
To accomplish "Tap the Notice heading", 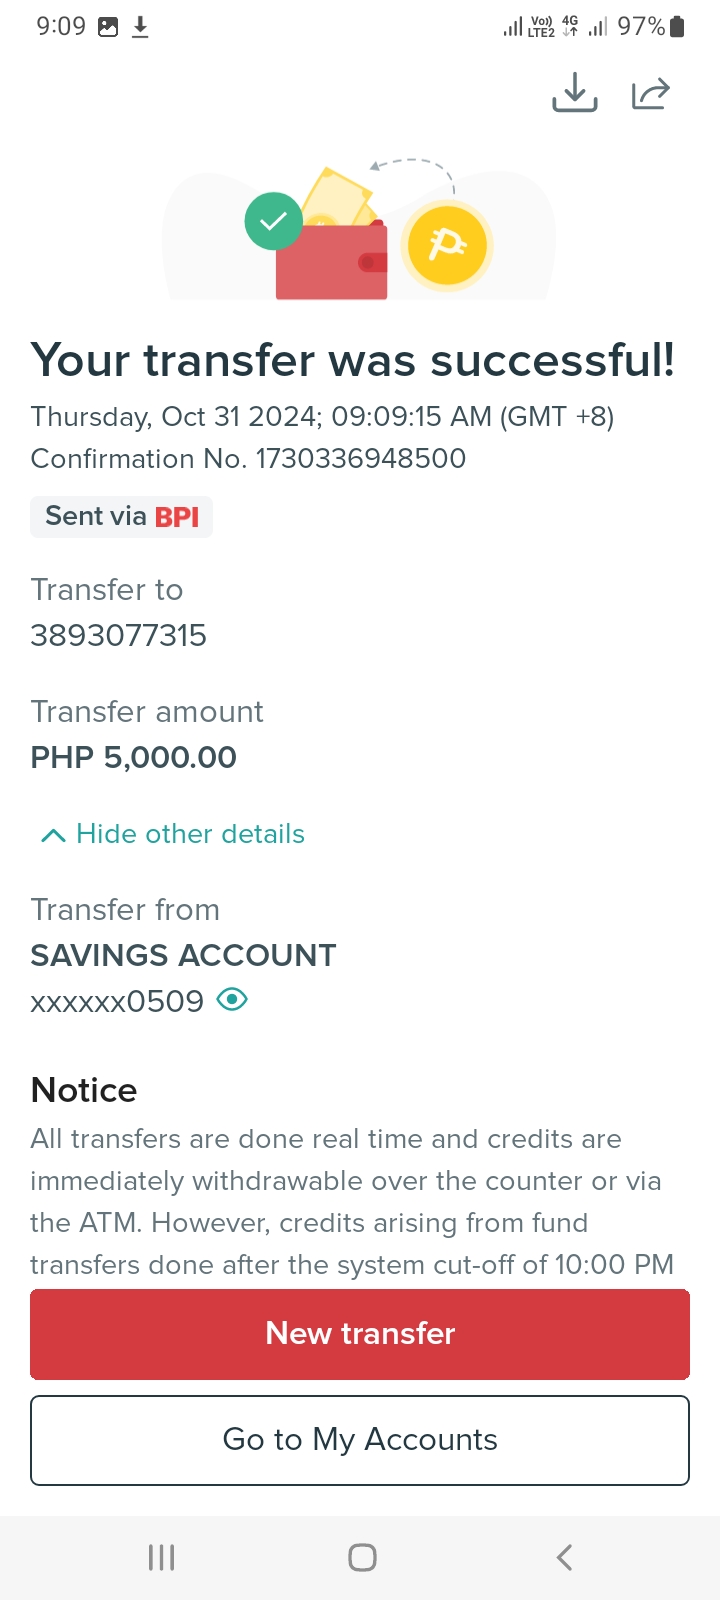I will (84, 1090).
